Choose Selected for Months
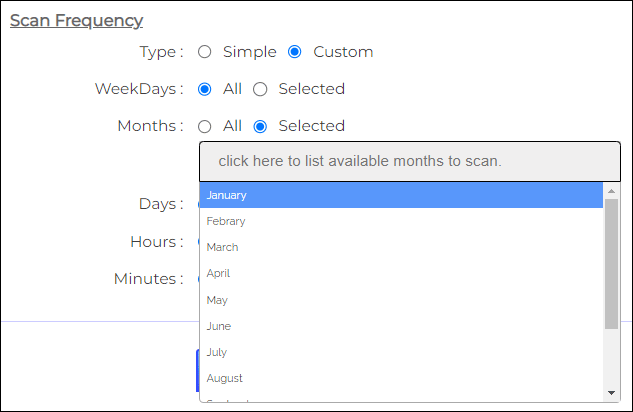Image resolution: width=633 pixels, height=412 pixels. point(260,126)
